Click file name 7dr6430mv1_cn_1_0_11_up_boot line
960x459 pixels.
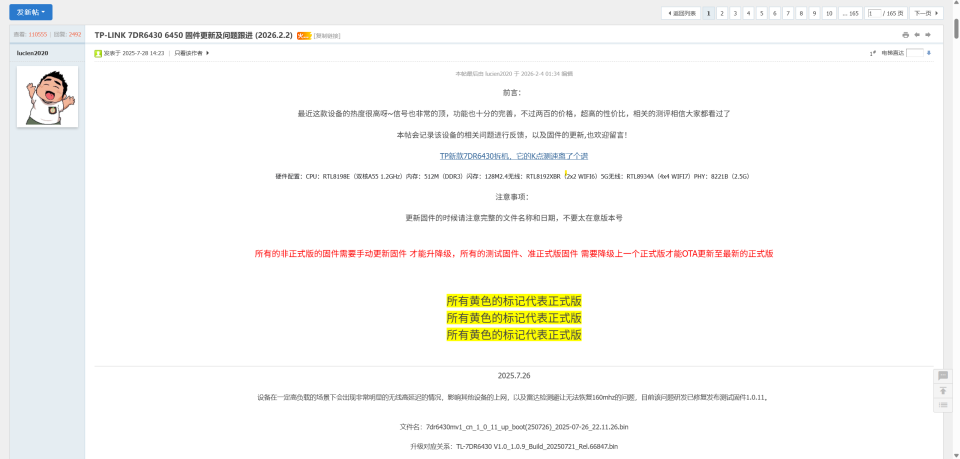tap(514, 427)
